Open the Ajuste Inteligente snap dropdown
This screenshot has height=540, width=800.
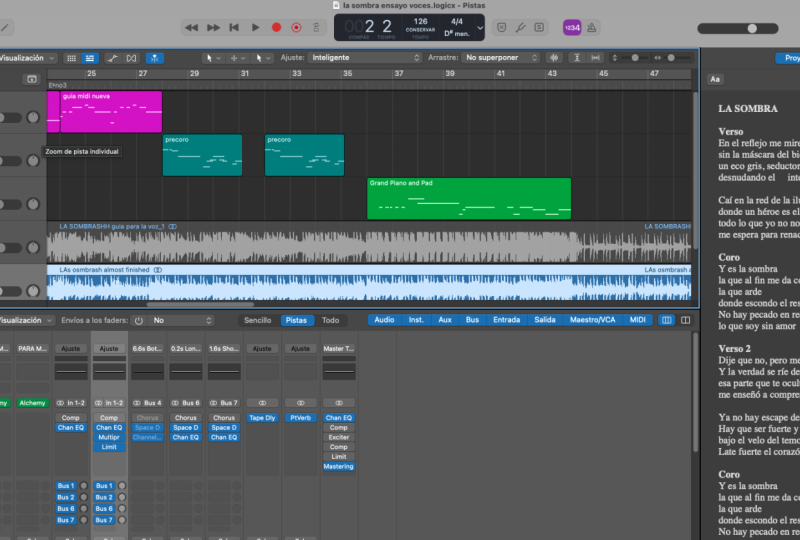pos(365,58)
